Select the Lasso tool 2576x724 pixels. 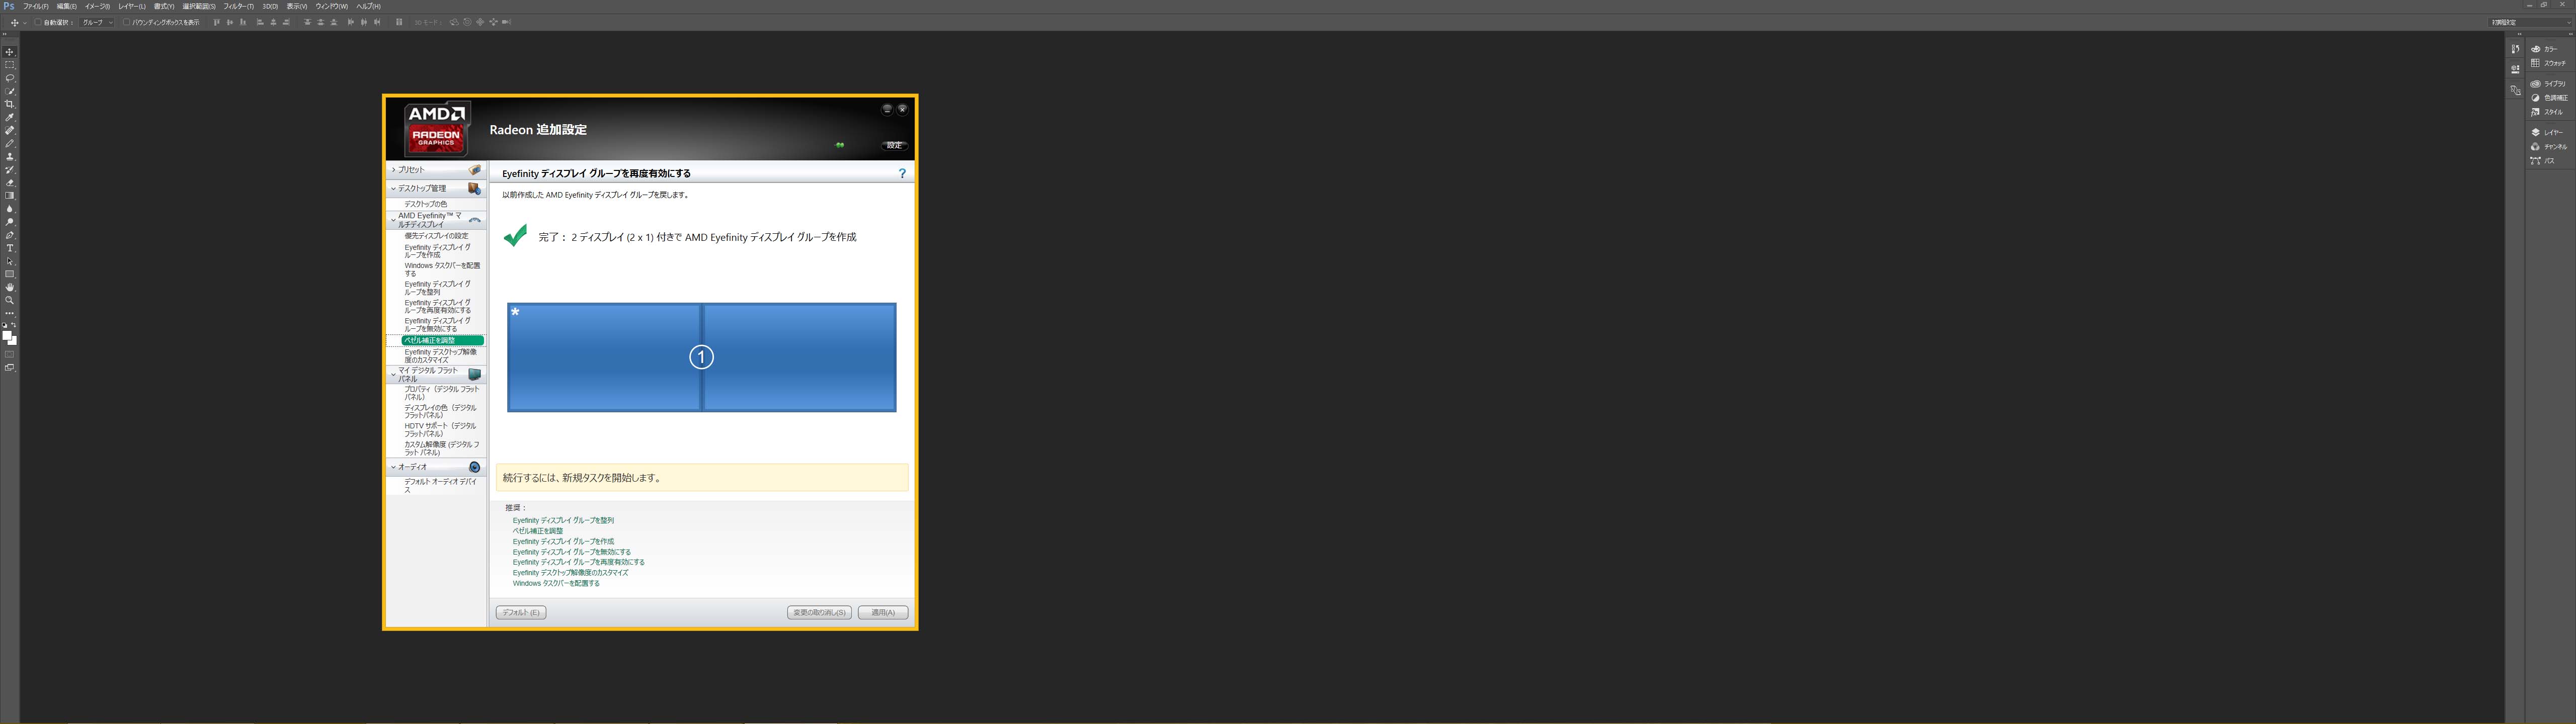coord(10,78)
